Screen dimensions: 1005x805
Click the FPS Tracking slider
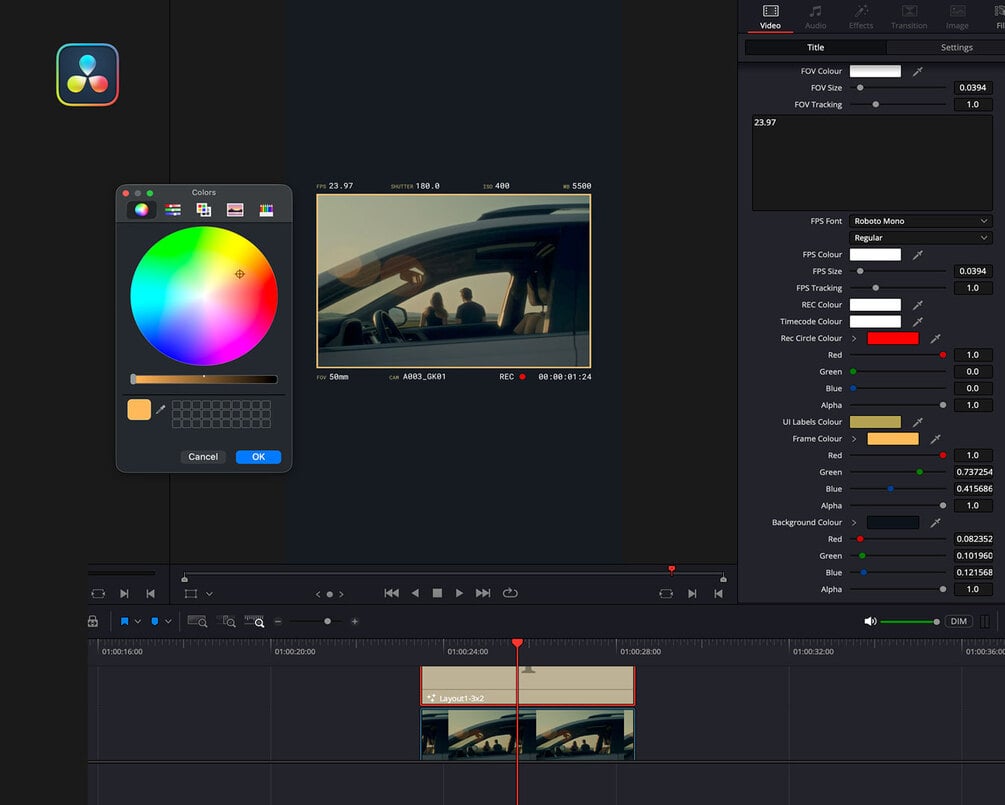tap(897, 288)
